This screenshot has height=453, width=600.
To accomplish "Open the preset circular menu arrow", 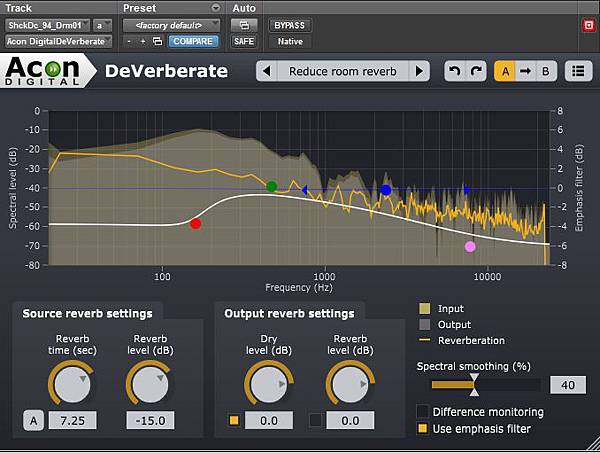I will coord(216,8).
